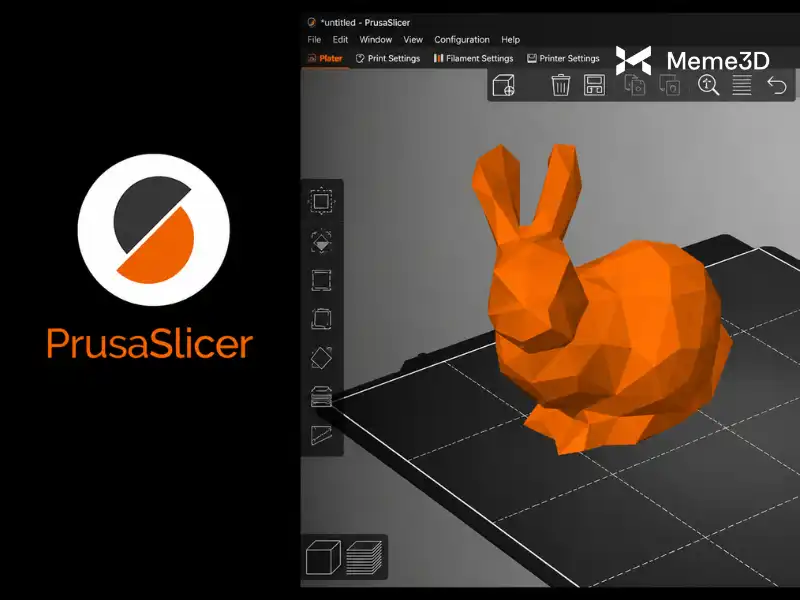The width and height of the screenshot is (800, 600).
Task: Select the Place on face tool
Action: tap(321, 319)
